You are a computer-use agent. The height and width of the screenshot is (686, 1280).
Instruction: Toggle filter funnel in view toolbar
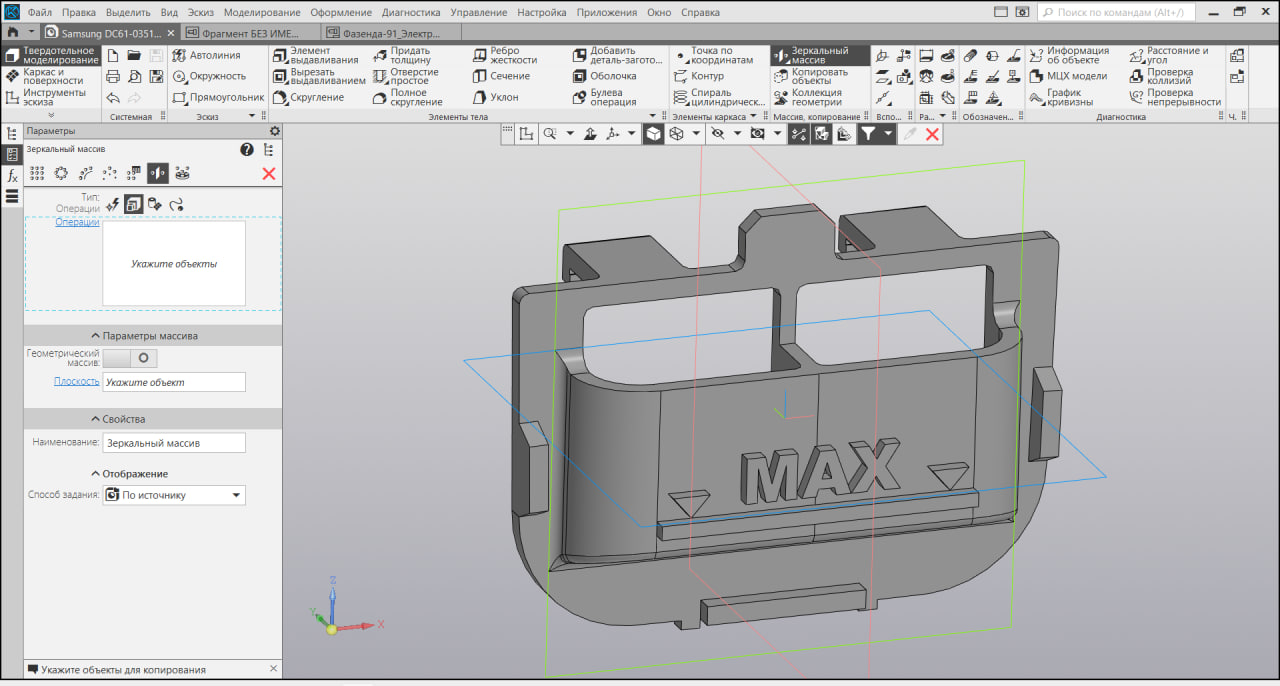[x=868, y=133]
